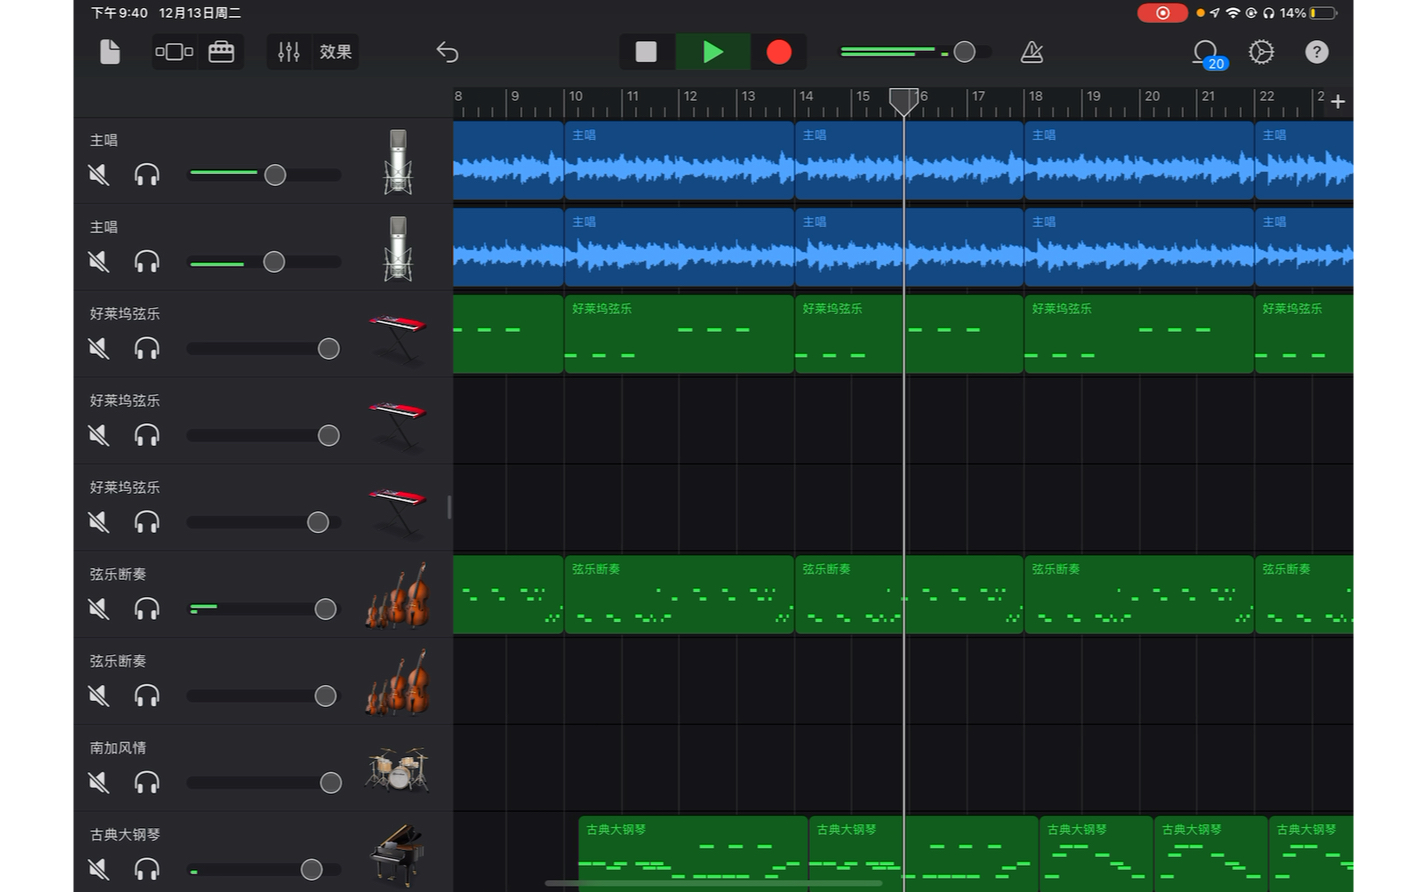The height and width of the screenshot is (892, 1427).
Task: Toggle the metronome icon
Action: point(1032,52)
